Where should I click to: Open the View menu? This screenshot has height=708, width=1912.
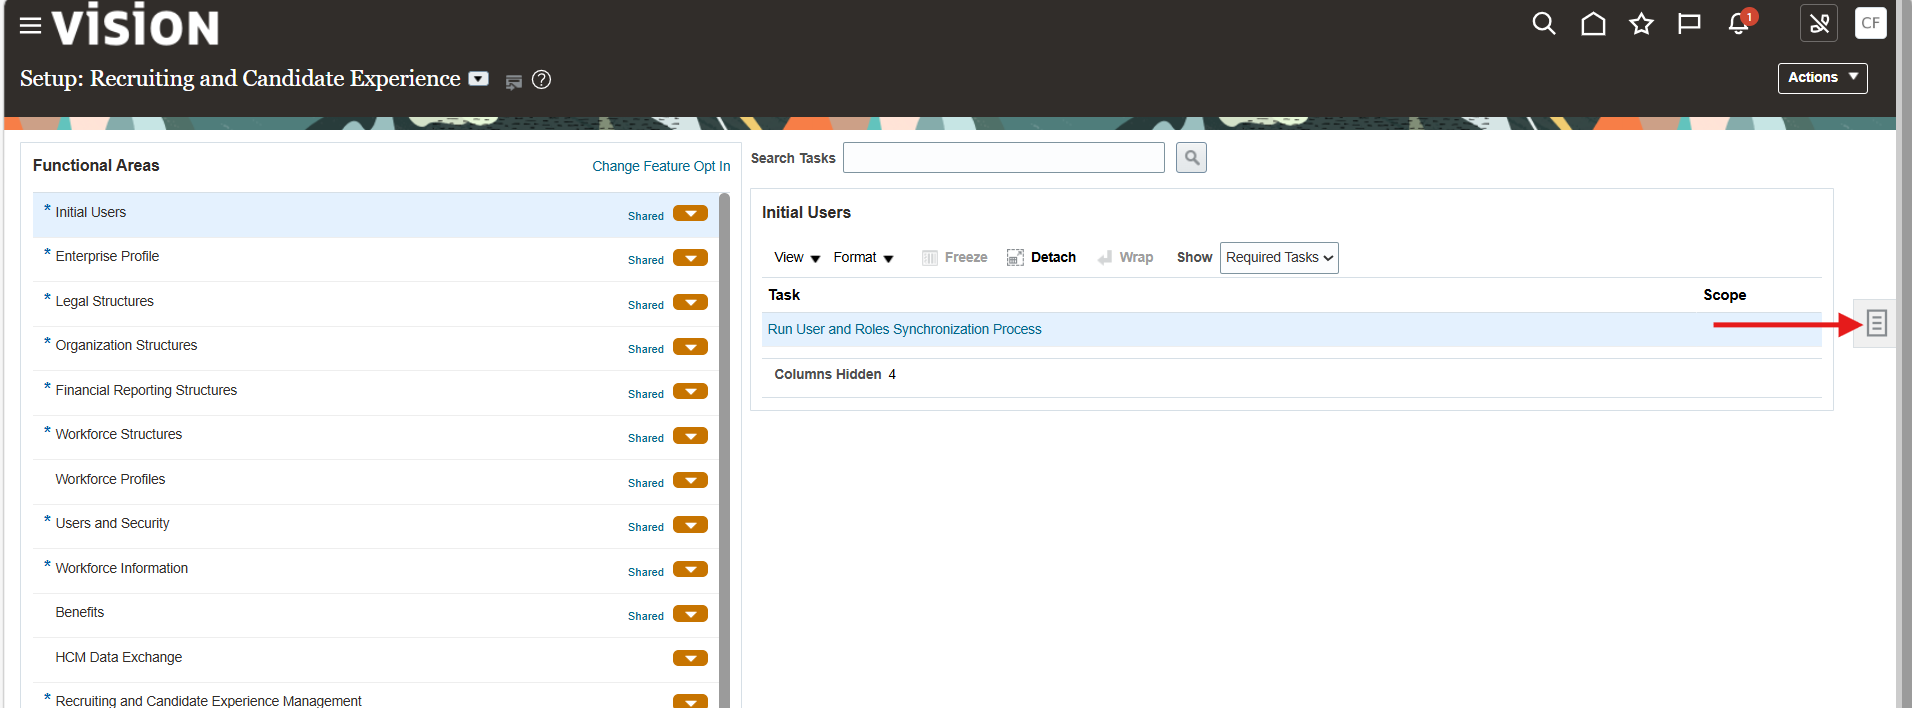pyautogui.click(x=796, y=258)
